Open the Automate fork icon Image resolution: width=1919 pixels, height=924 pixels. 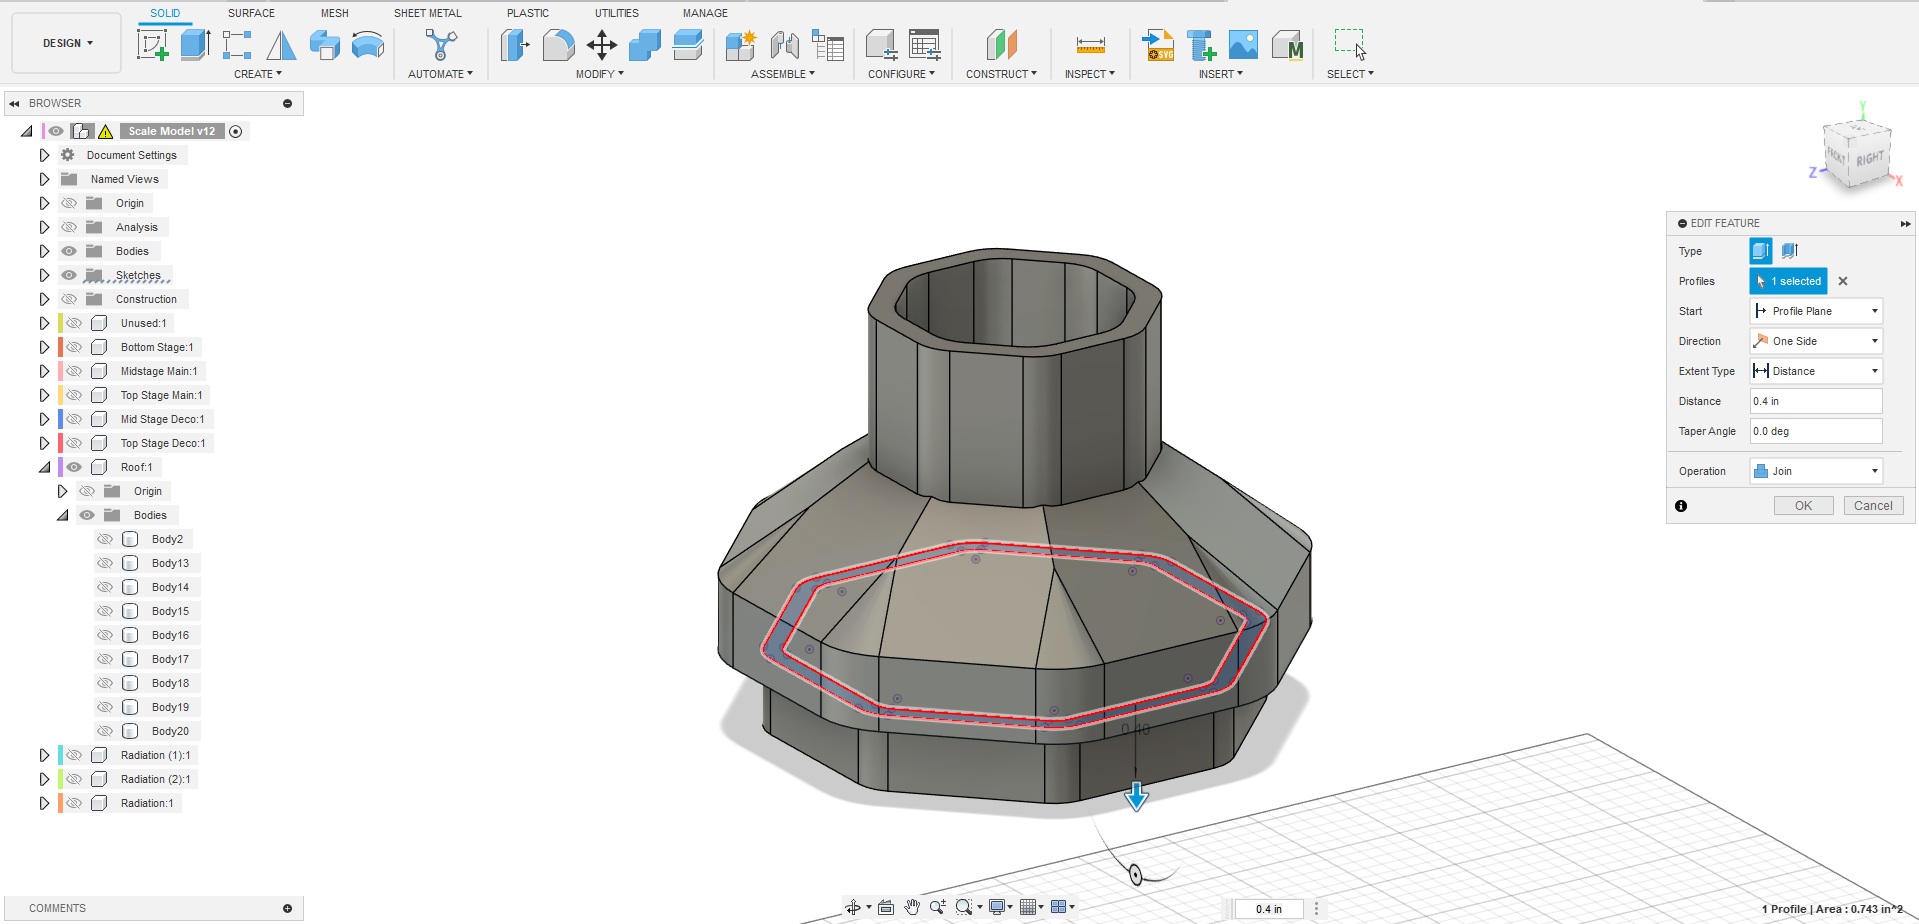pos(440,45)
